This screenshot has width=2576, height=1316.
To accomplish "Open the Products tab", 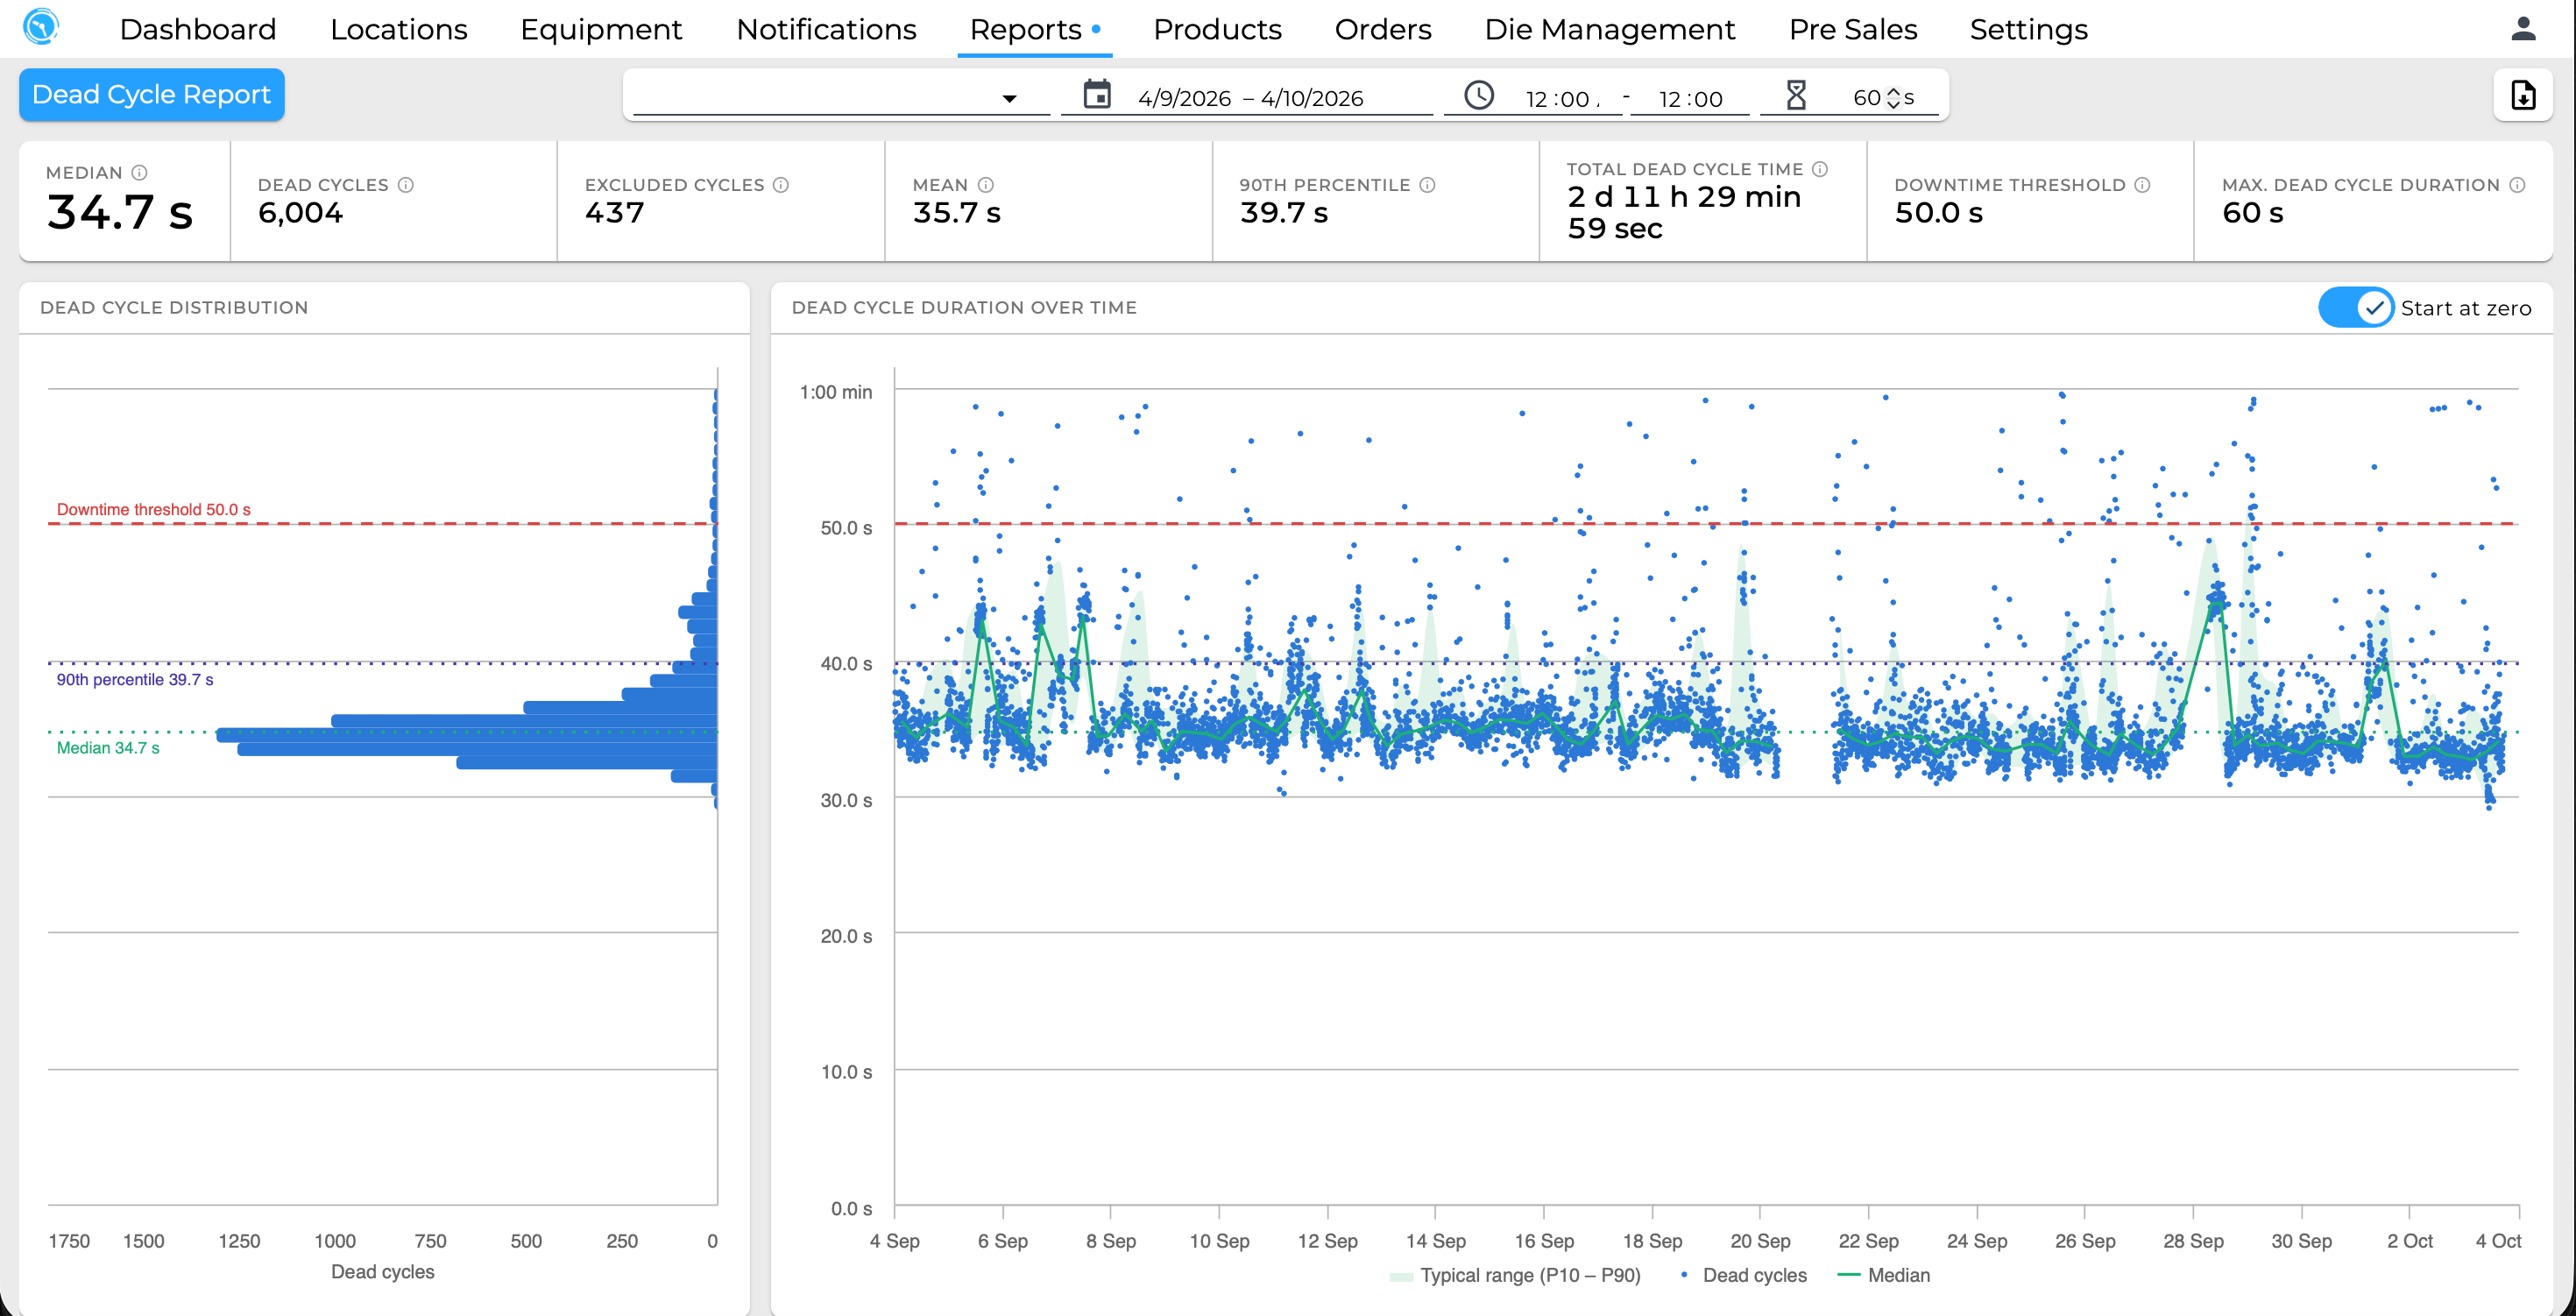I will click(x=1217, y=29).
